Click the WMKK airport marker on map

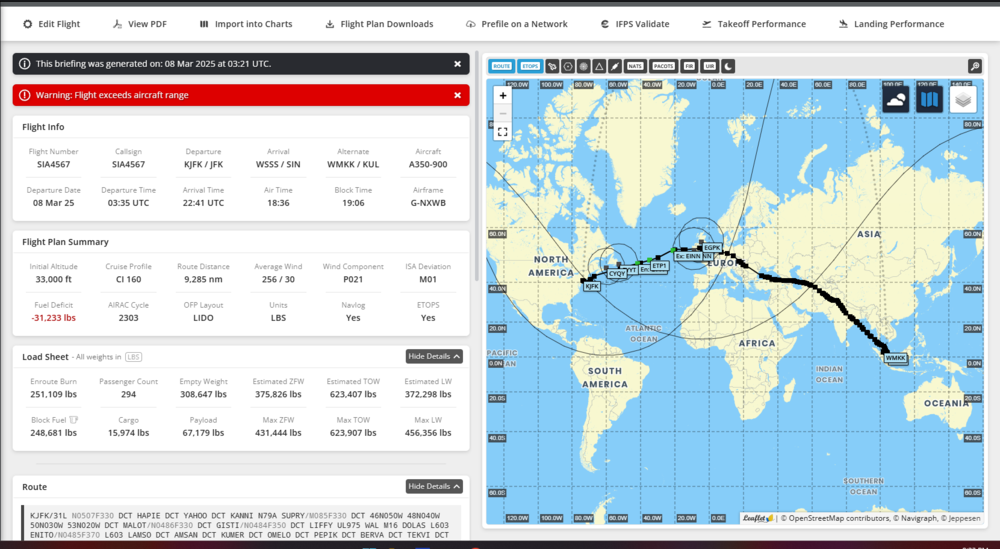point(895,357)
